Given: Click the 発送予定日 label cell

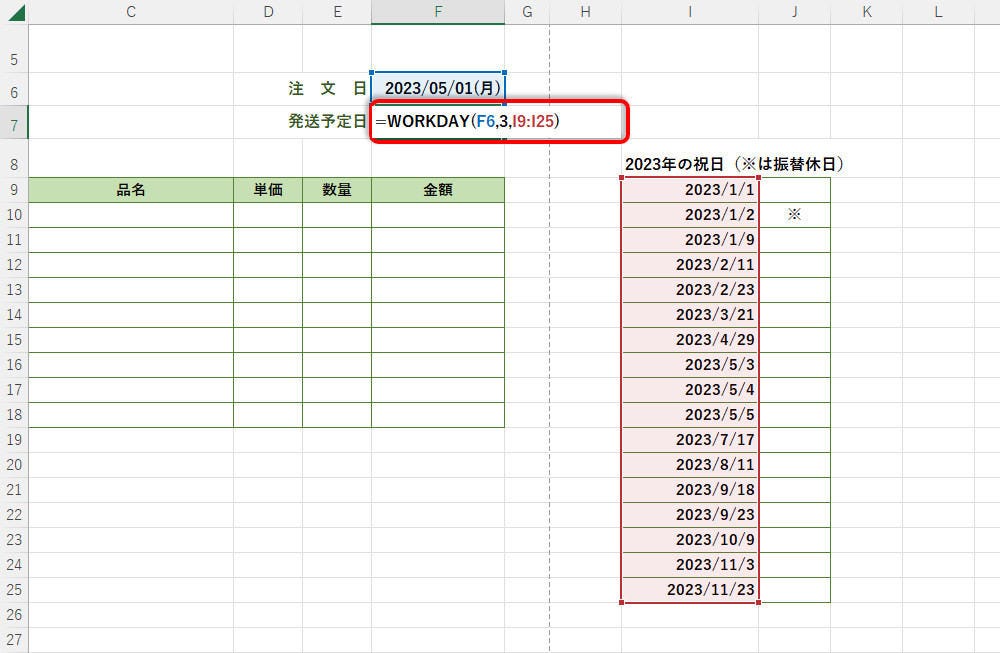Looking at the screenshot, I should pyautogui.click(x=327, y=122).
